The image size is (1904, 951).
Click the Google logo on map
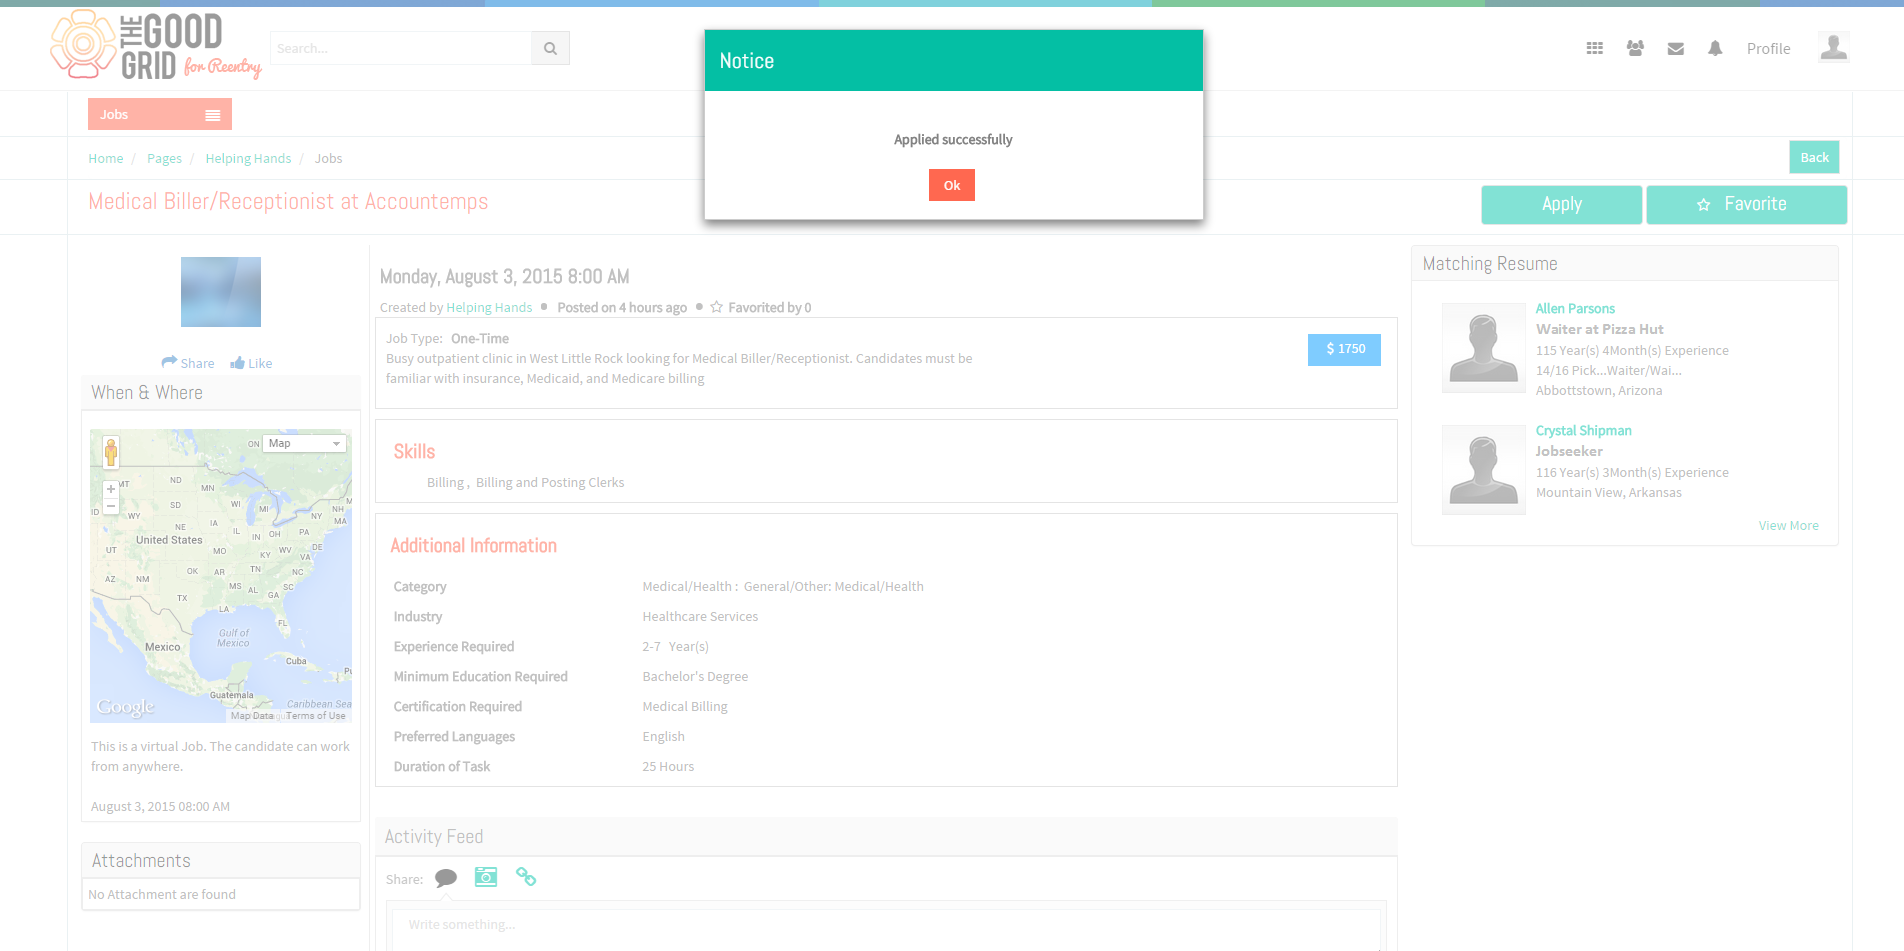(125, 707)
